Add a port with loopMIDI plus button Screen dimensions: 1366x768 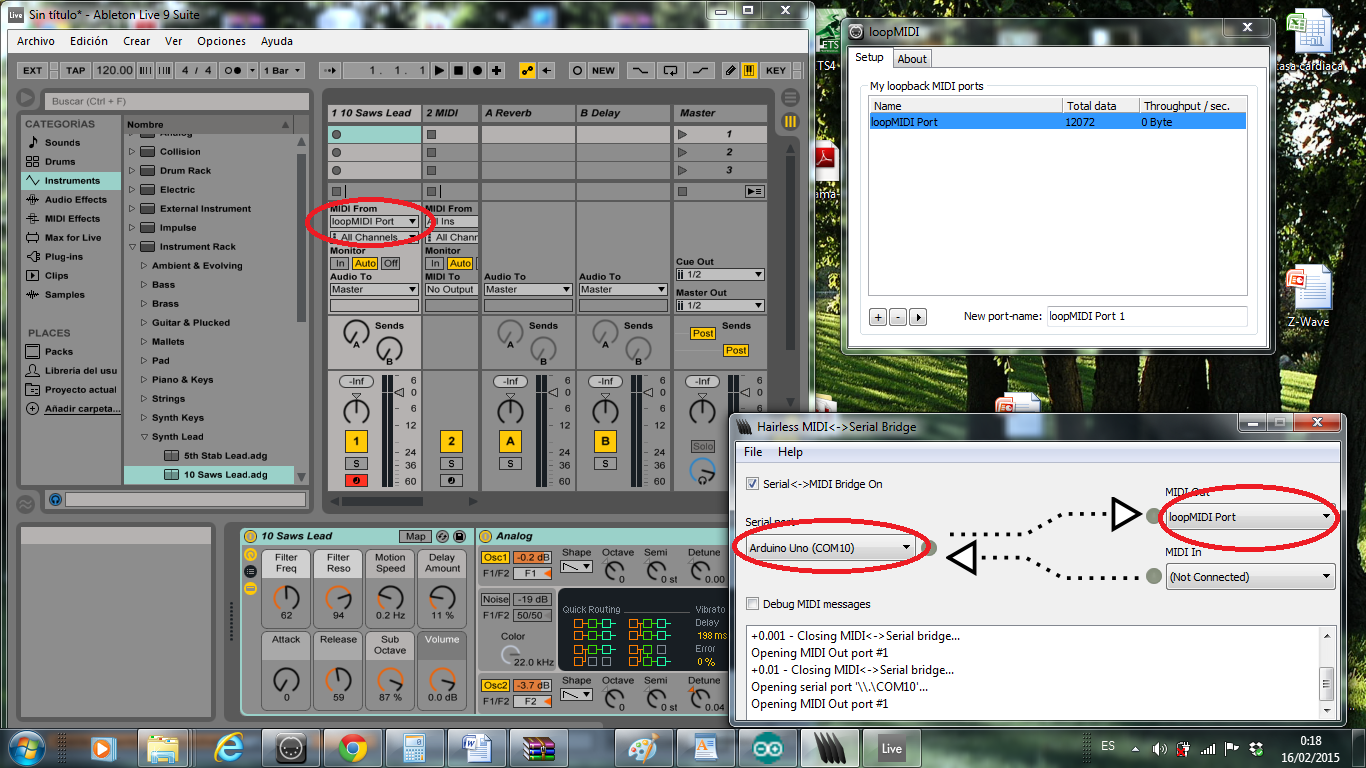coord(878,317)
